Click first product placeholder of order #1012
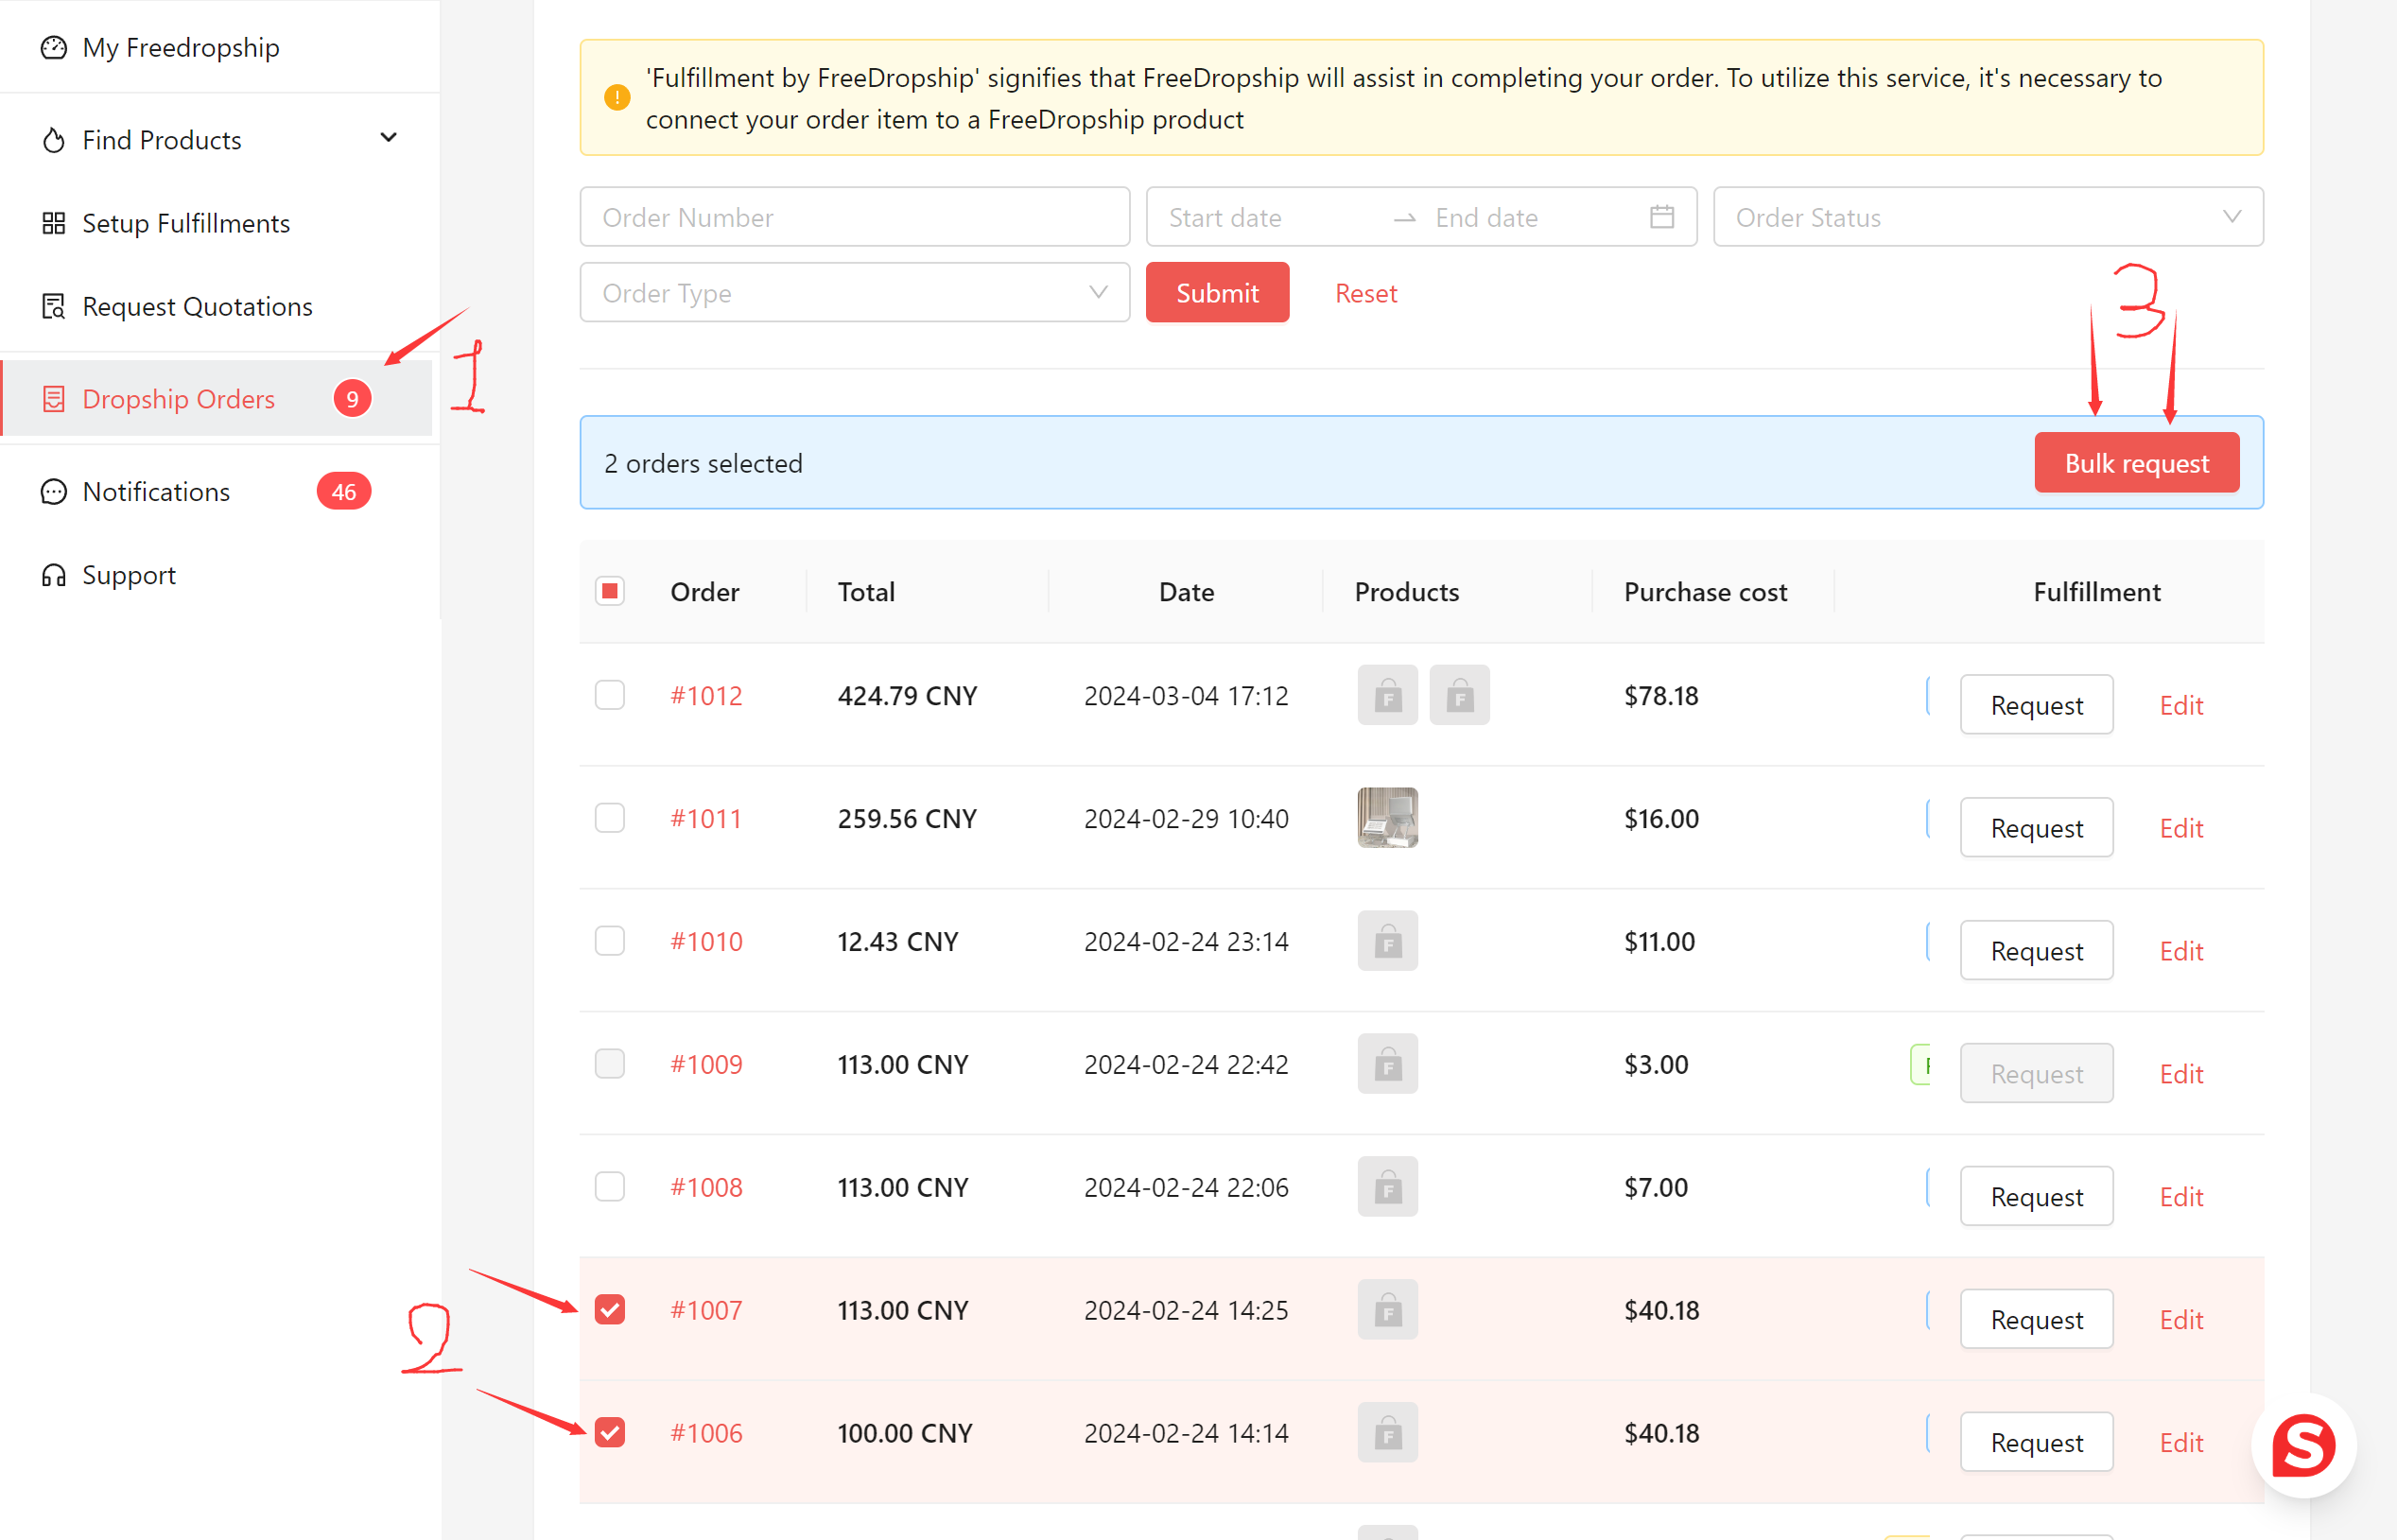 point(1388,695)
